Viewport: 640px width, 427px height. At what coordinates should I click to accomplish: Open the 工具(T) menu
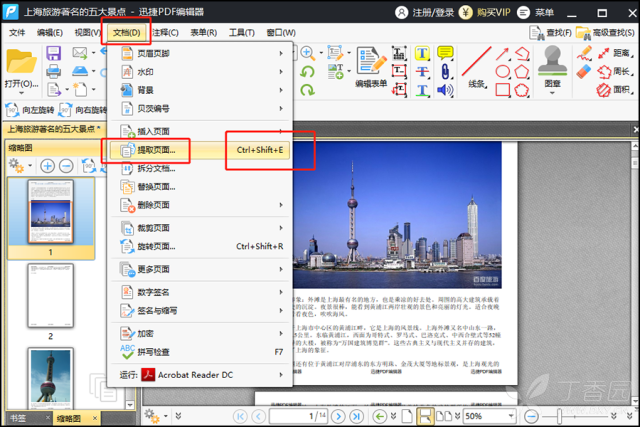click(x=242, y=33)
